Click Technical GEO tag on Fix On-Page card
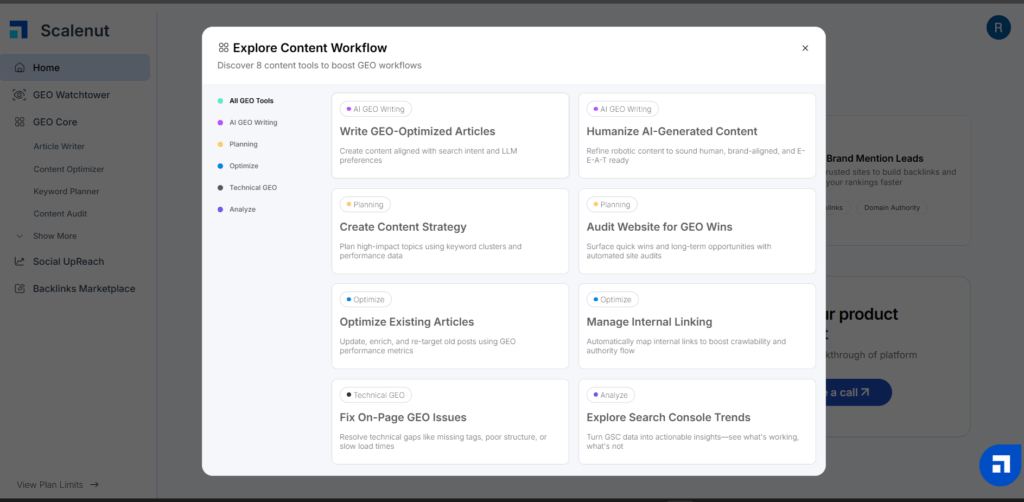 coord(376,395)
